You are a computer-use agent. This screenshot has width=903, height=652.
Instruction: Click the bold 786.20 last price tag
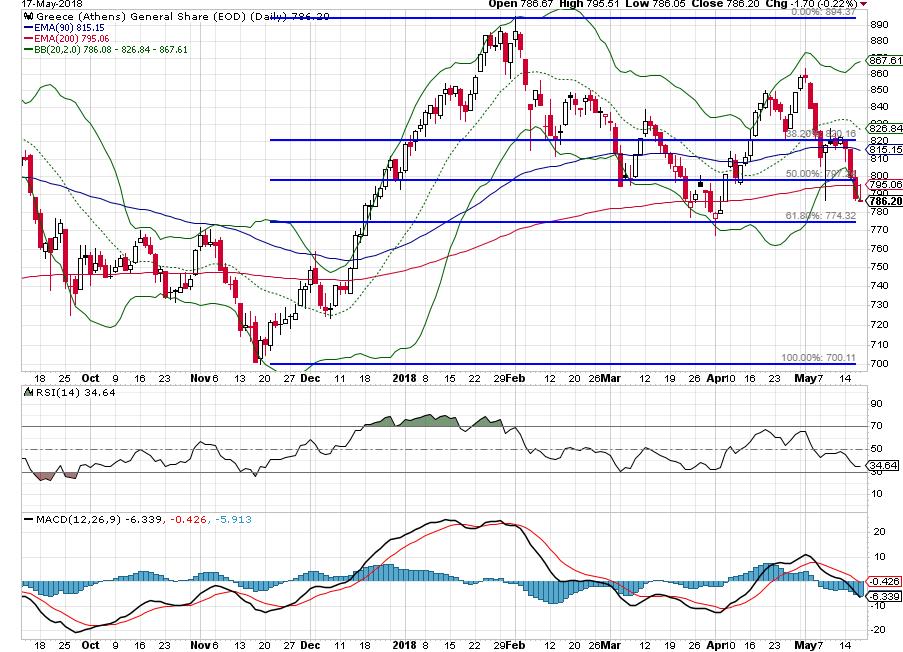pos(885,201)
